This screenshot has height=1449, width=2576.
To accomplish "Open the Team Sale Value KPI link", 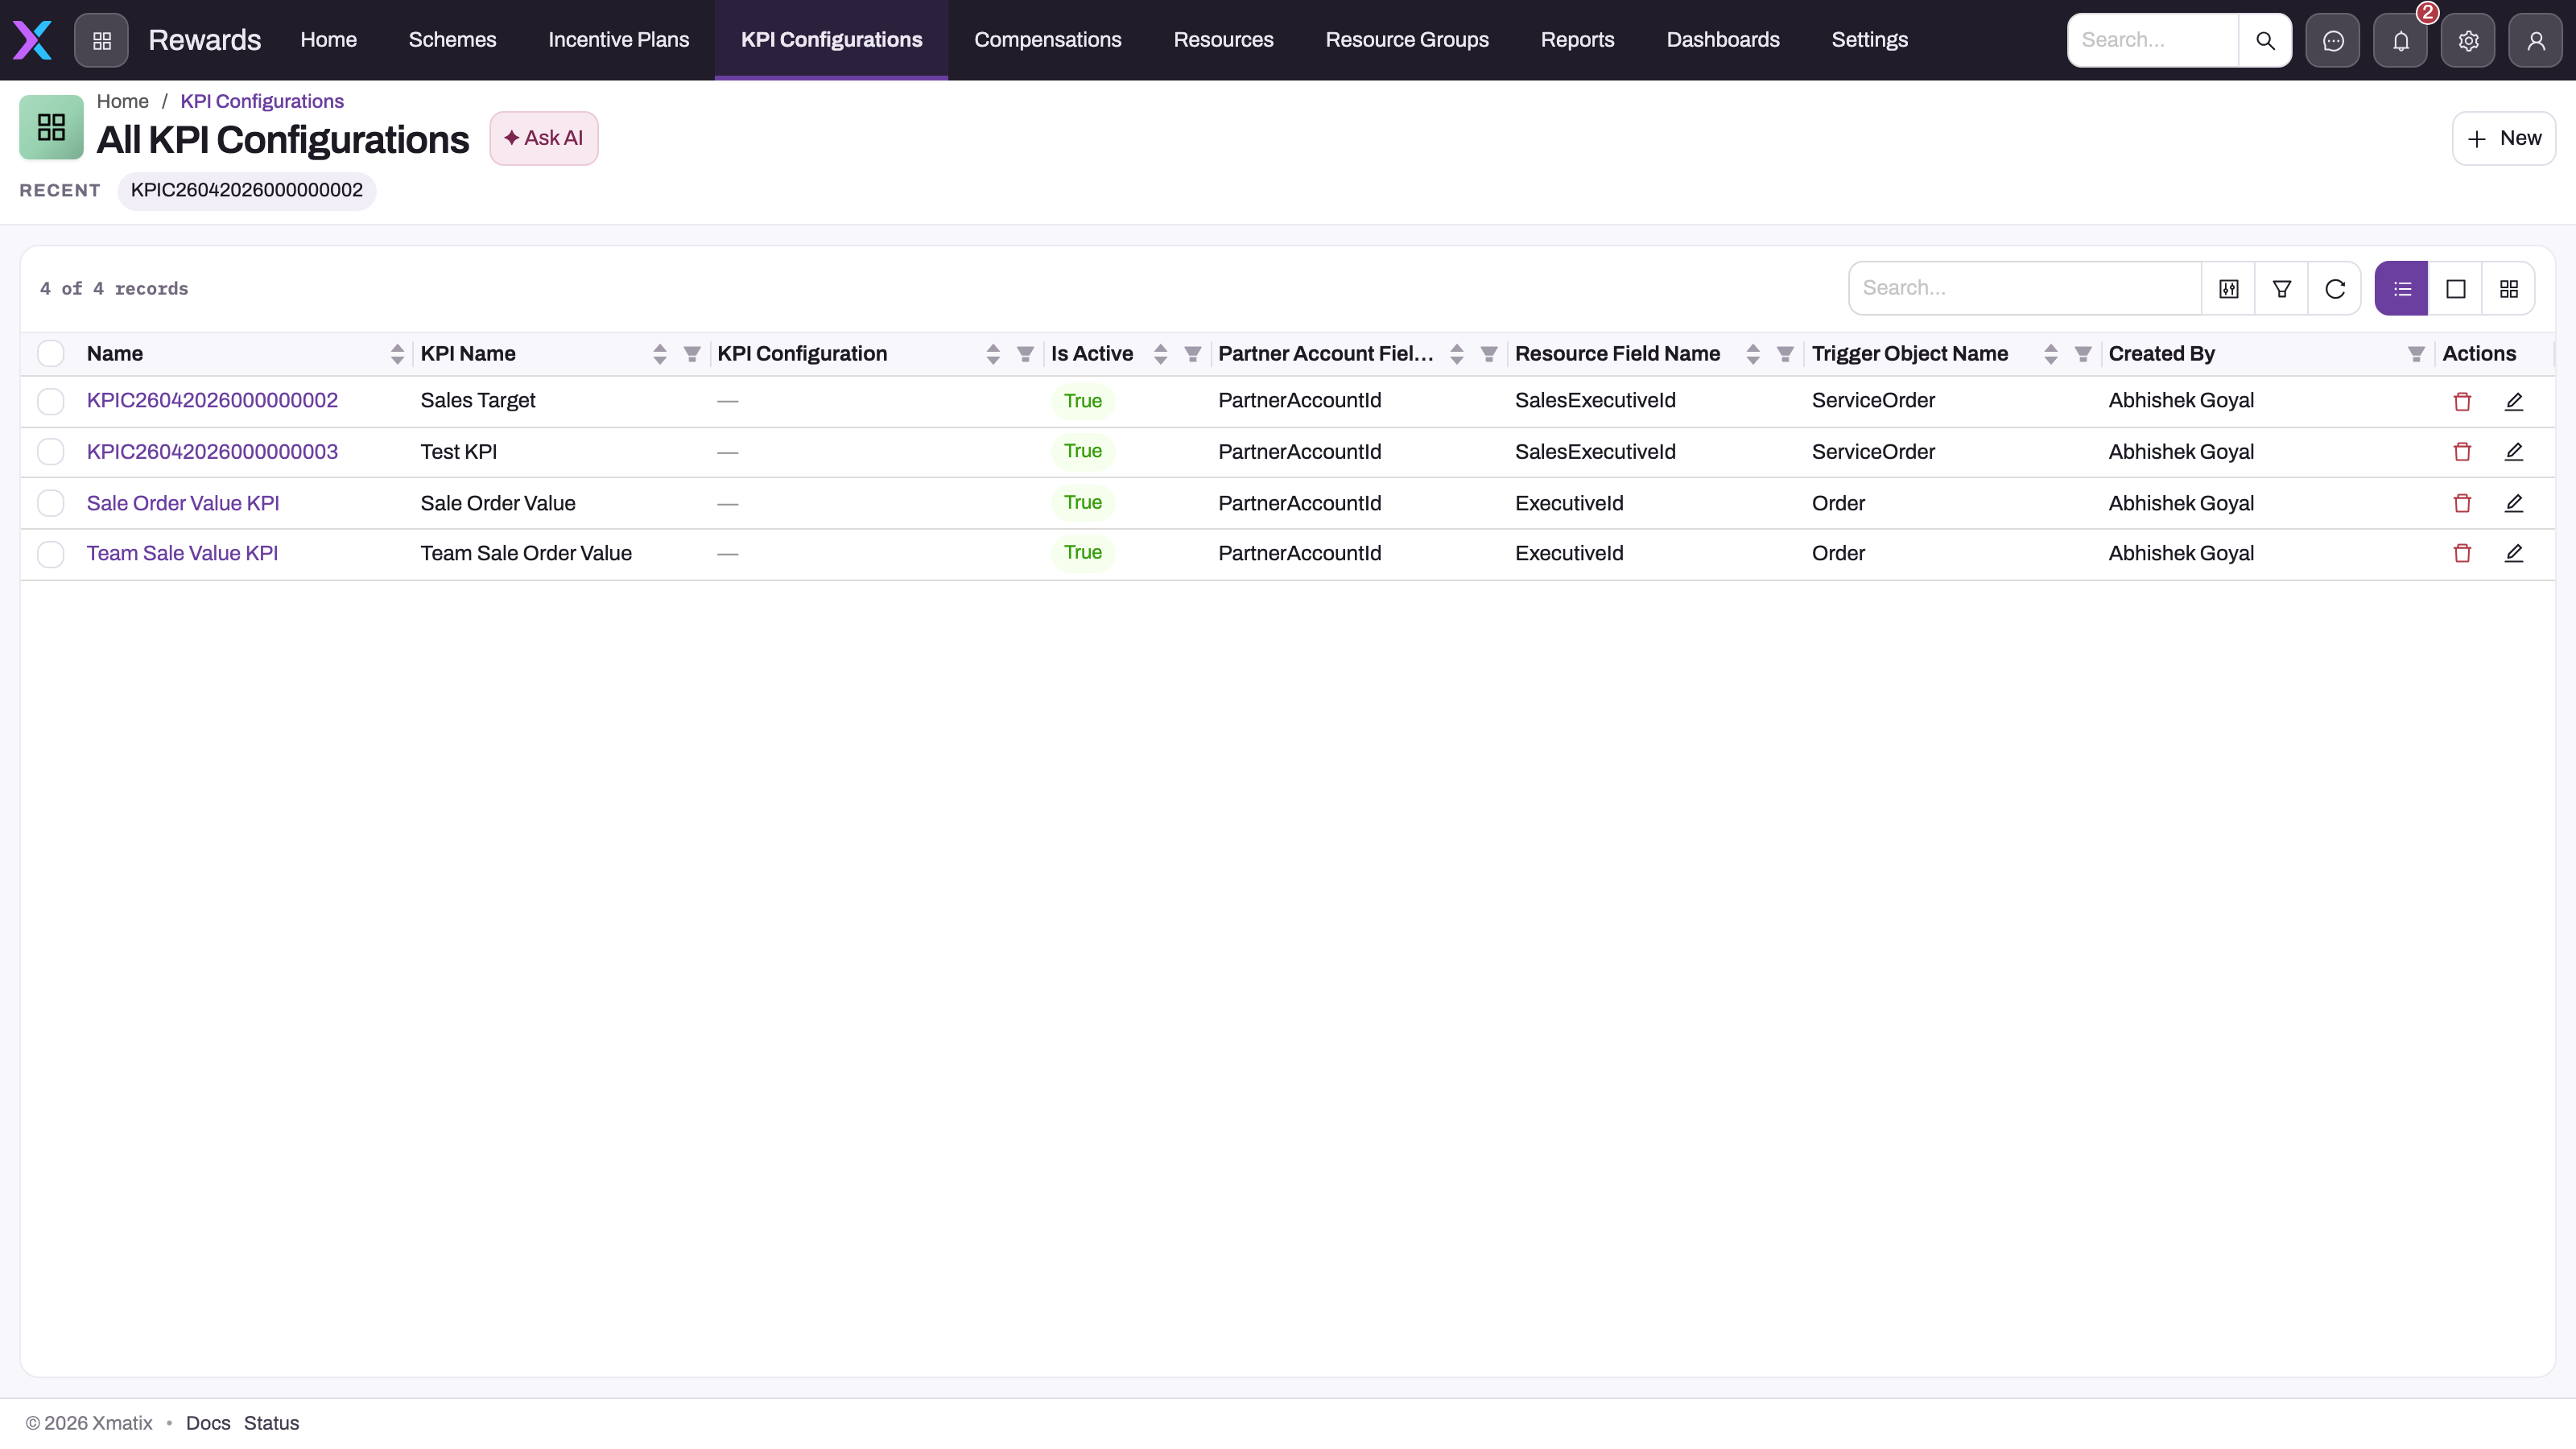I will (x=182, y=553).
